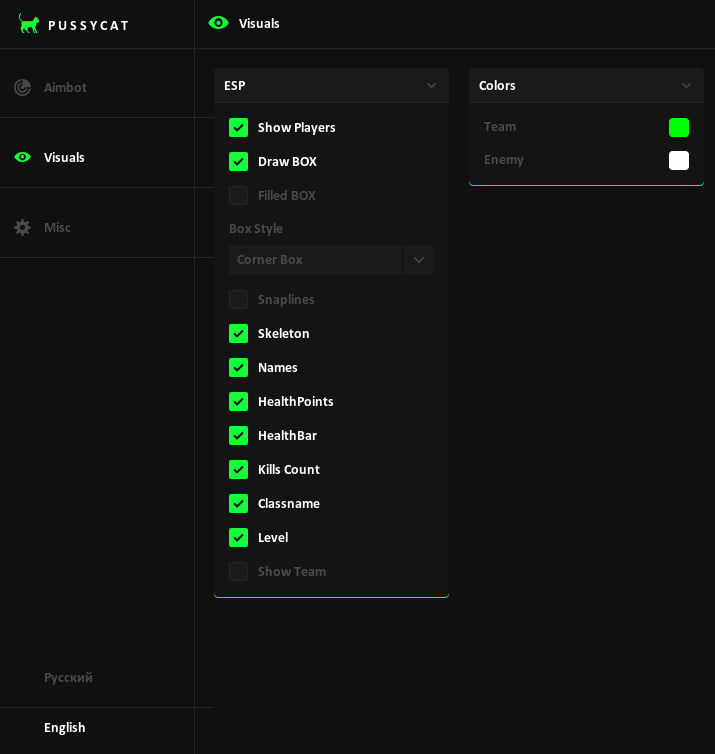
Task: Collapse the Colors panel chevron
Action: [686, 85]
